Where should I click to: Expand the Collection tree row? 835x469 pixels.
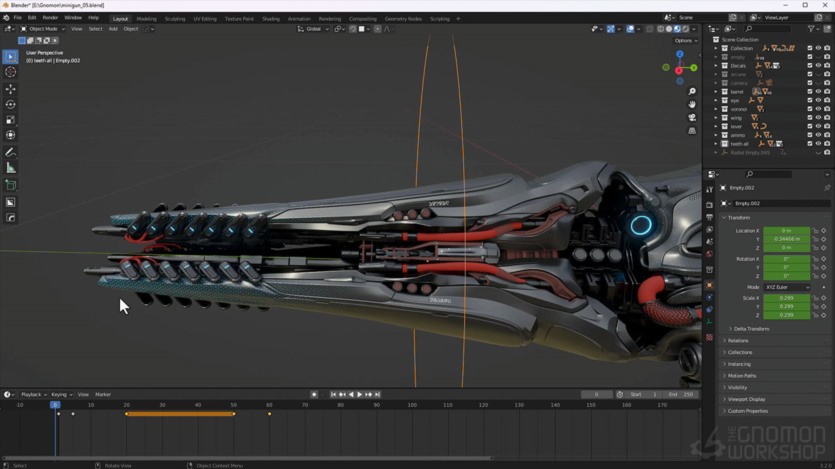(716, 48)
